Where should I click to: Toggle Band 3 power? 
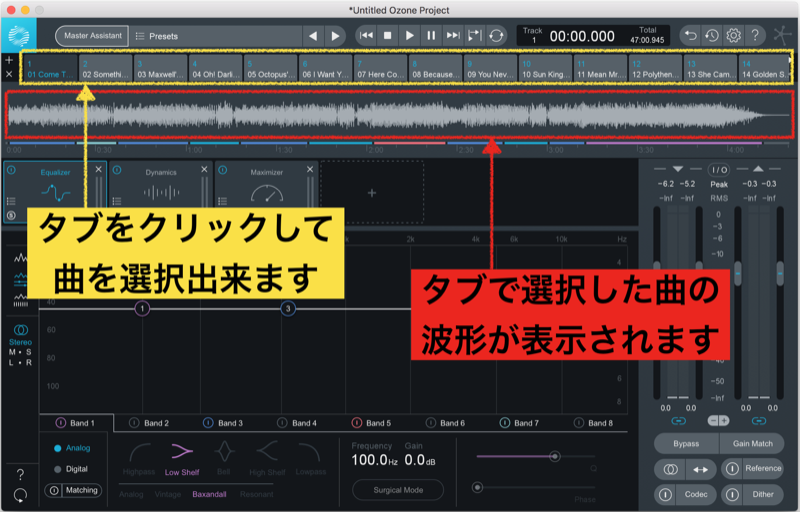[x=208, y=423]
